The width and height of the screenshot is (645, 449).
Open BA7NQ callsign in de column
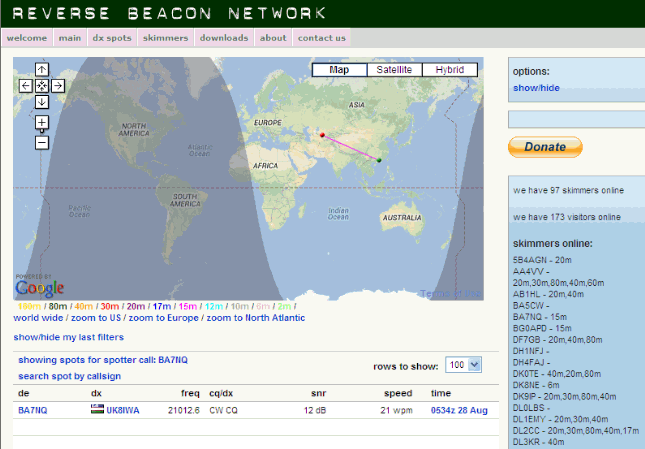pyautogui.click(x=32, y=410)
